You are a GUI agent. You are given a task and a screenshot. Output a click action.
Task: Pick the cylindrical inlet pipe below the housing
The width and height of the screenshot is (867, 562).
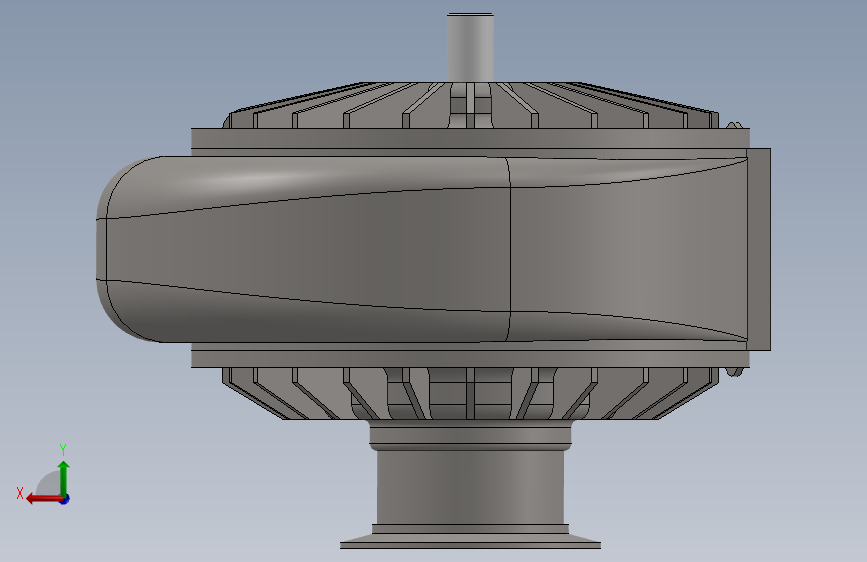pyautogui.click(x=470, y=485)
